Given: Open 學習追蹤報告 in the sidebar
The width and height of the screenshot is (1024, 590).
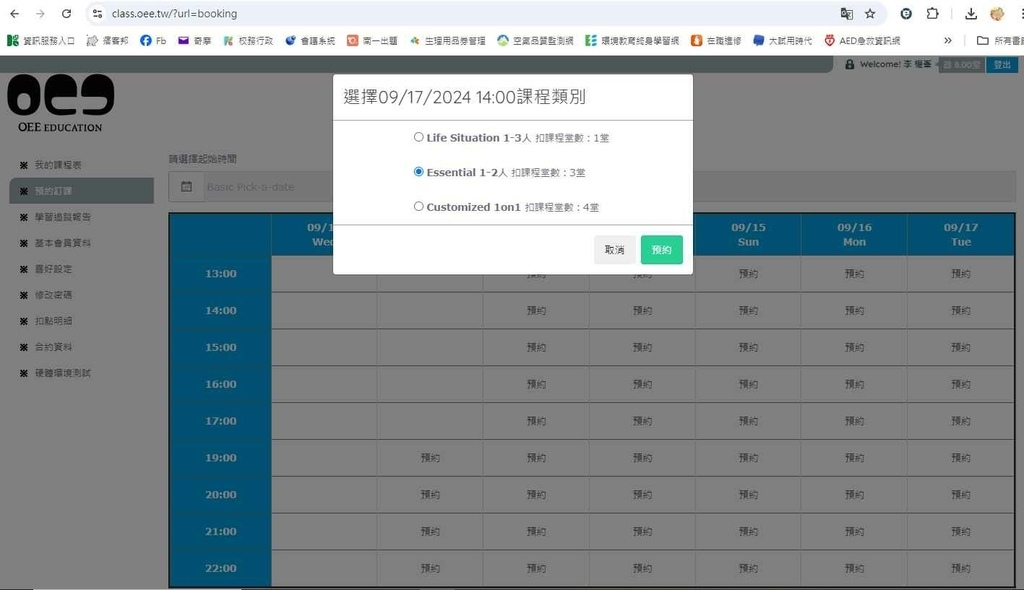Looking at the screenshot, I should click(x=63, y=217).
